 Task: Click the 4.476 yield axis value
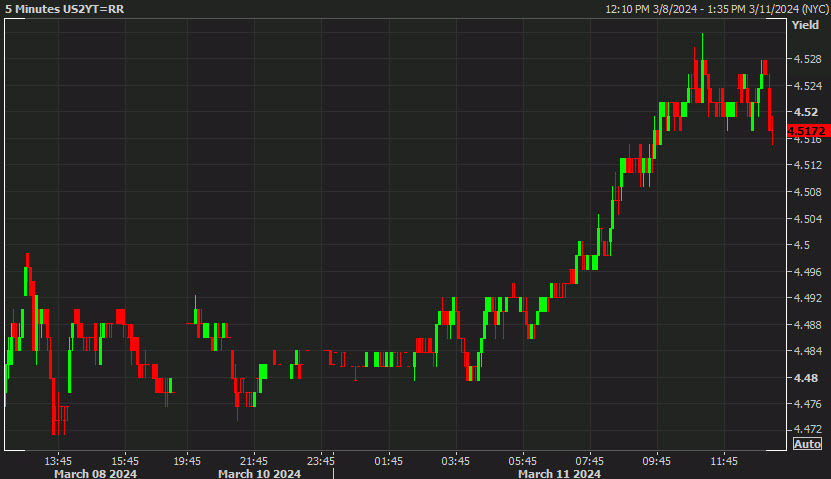[807, 404]
